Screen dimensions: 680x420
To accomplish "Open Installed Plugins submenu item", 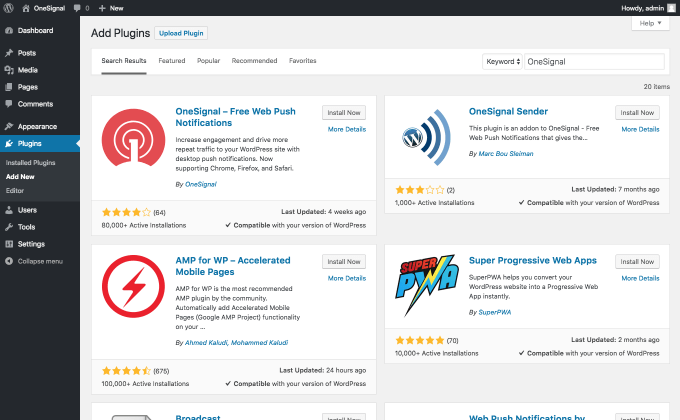I will [x=30, y=163].
